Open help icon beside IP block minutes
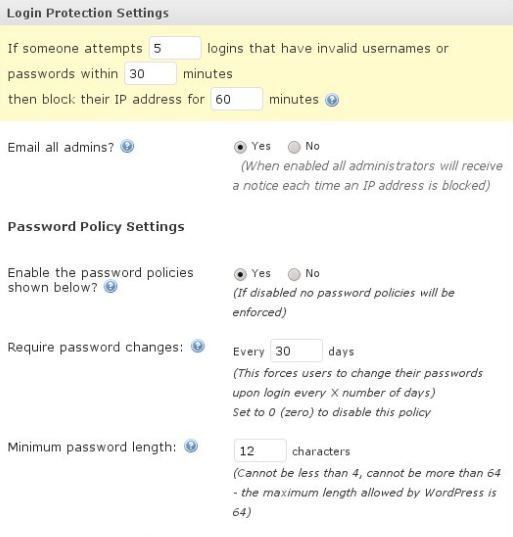Image resolution: width=513 pixels, height=537 pixels. (x=332, y=100)
